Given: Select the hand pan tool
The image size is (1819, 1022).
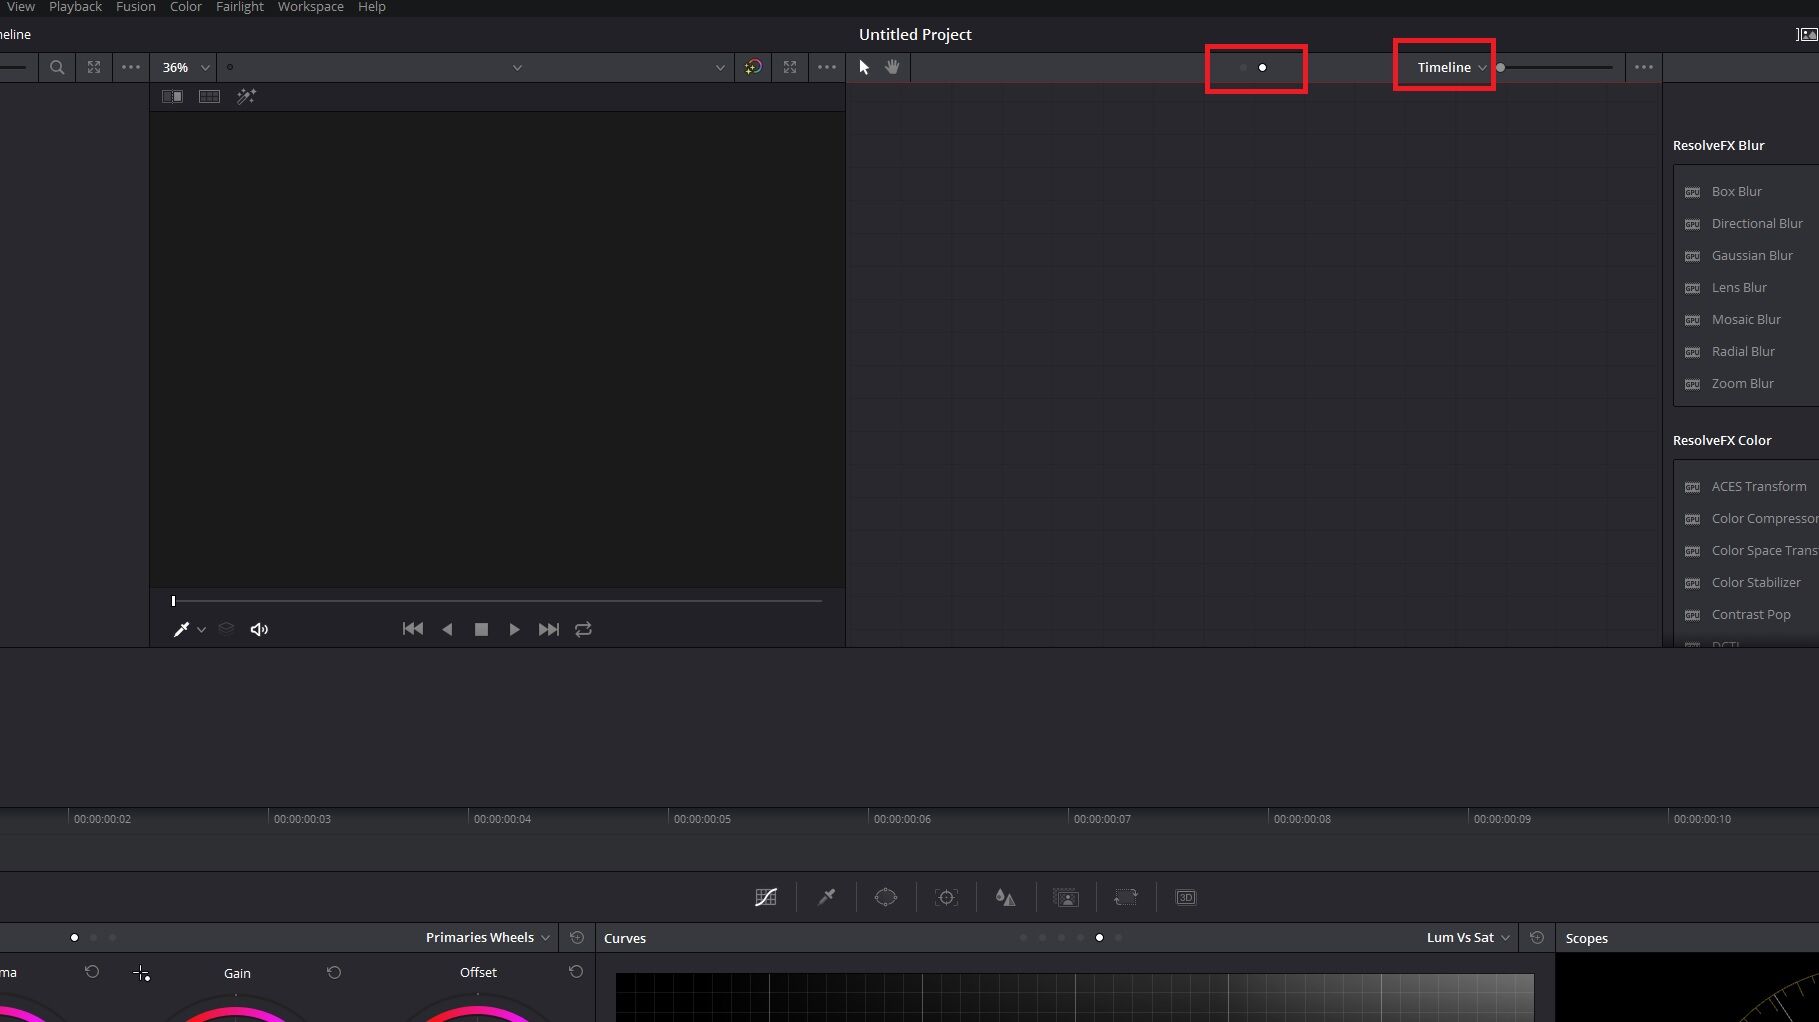Looking at the screenshot, I should [x=892, y=67].
